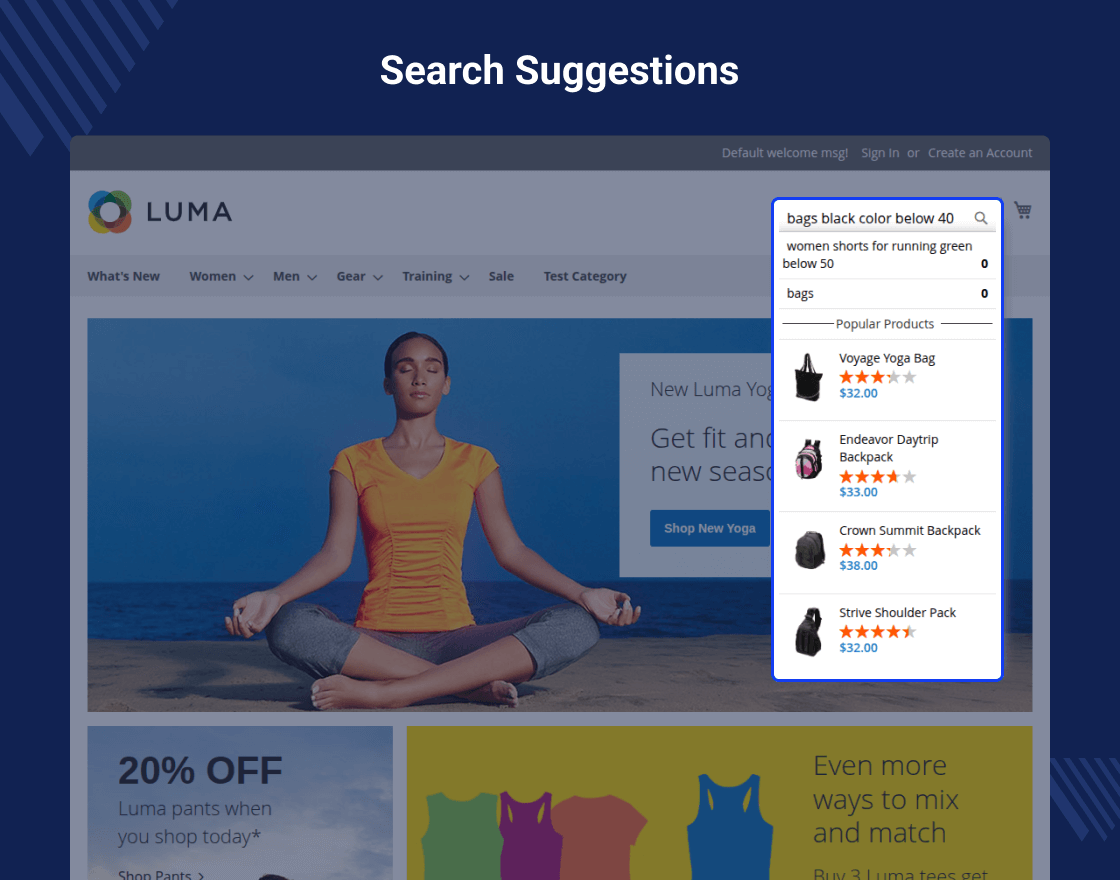This screenshot has width=1120, height=880.
Task: Click the Shop New Yoga button
Action: (x=709, y=528)
